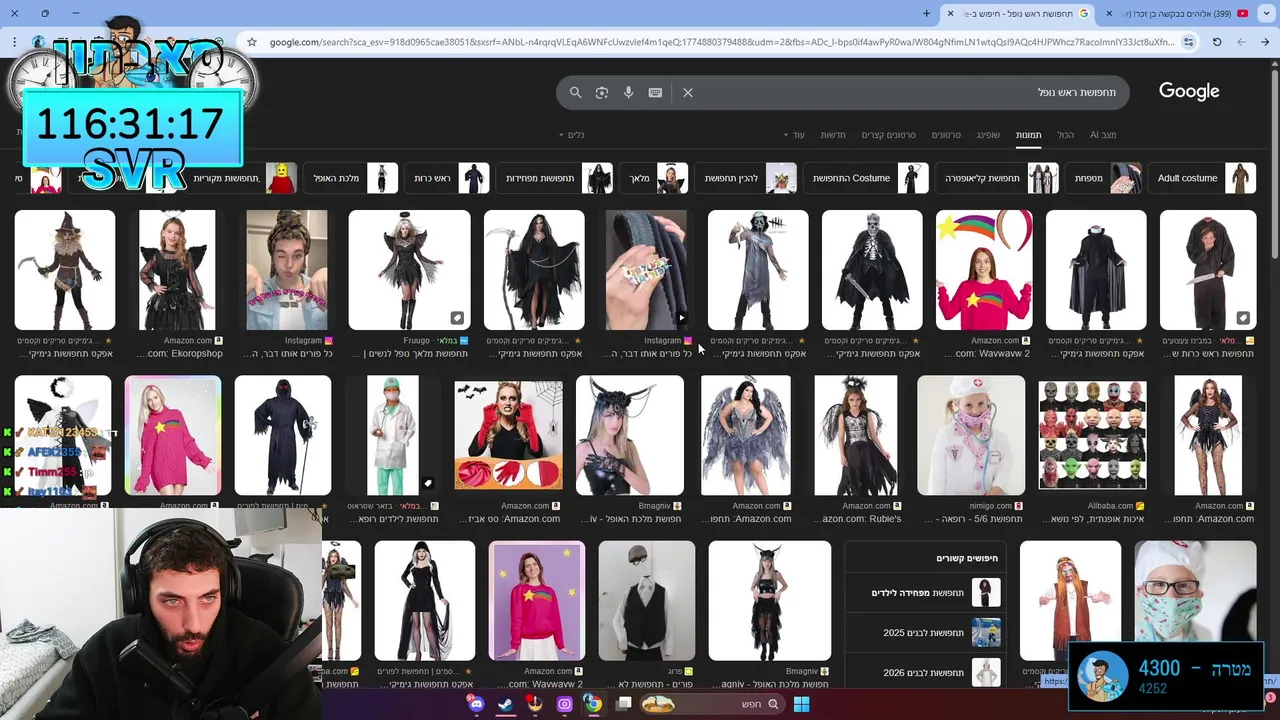The height and width of the screenshot is (720, 1280).
Task: Open the 'כלים' tools dropdown
Action: 571,135
